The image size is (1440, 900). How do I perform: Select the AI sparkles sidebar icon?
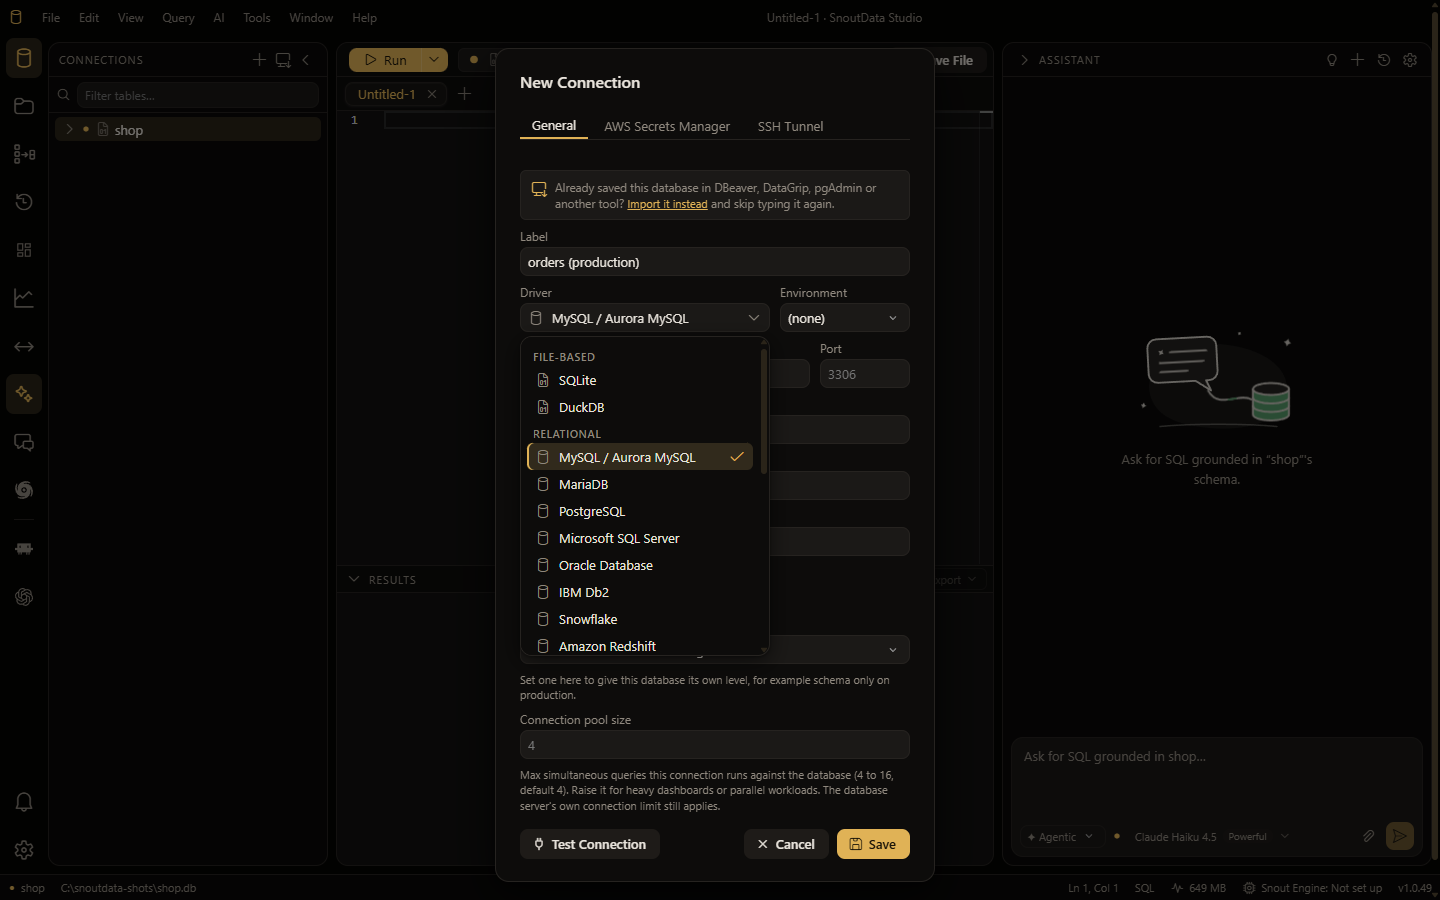[x=24, y=394]
